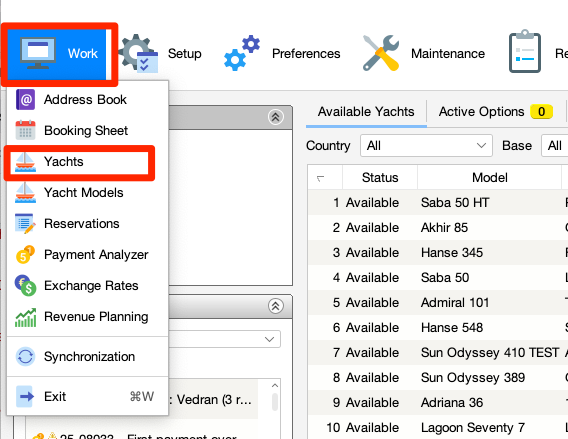Select row 3 Hanse 345
This screenshot has width=568, height=439.
pyautogui.click(x=438, y=252)
